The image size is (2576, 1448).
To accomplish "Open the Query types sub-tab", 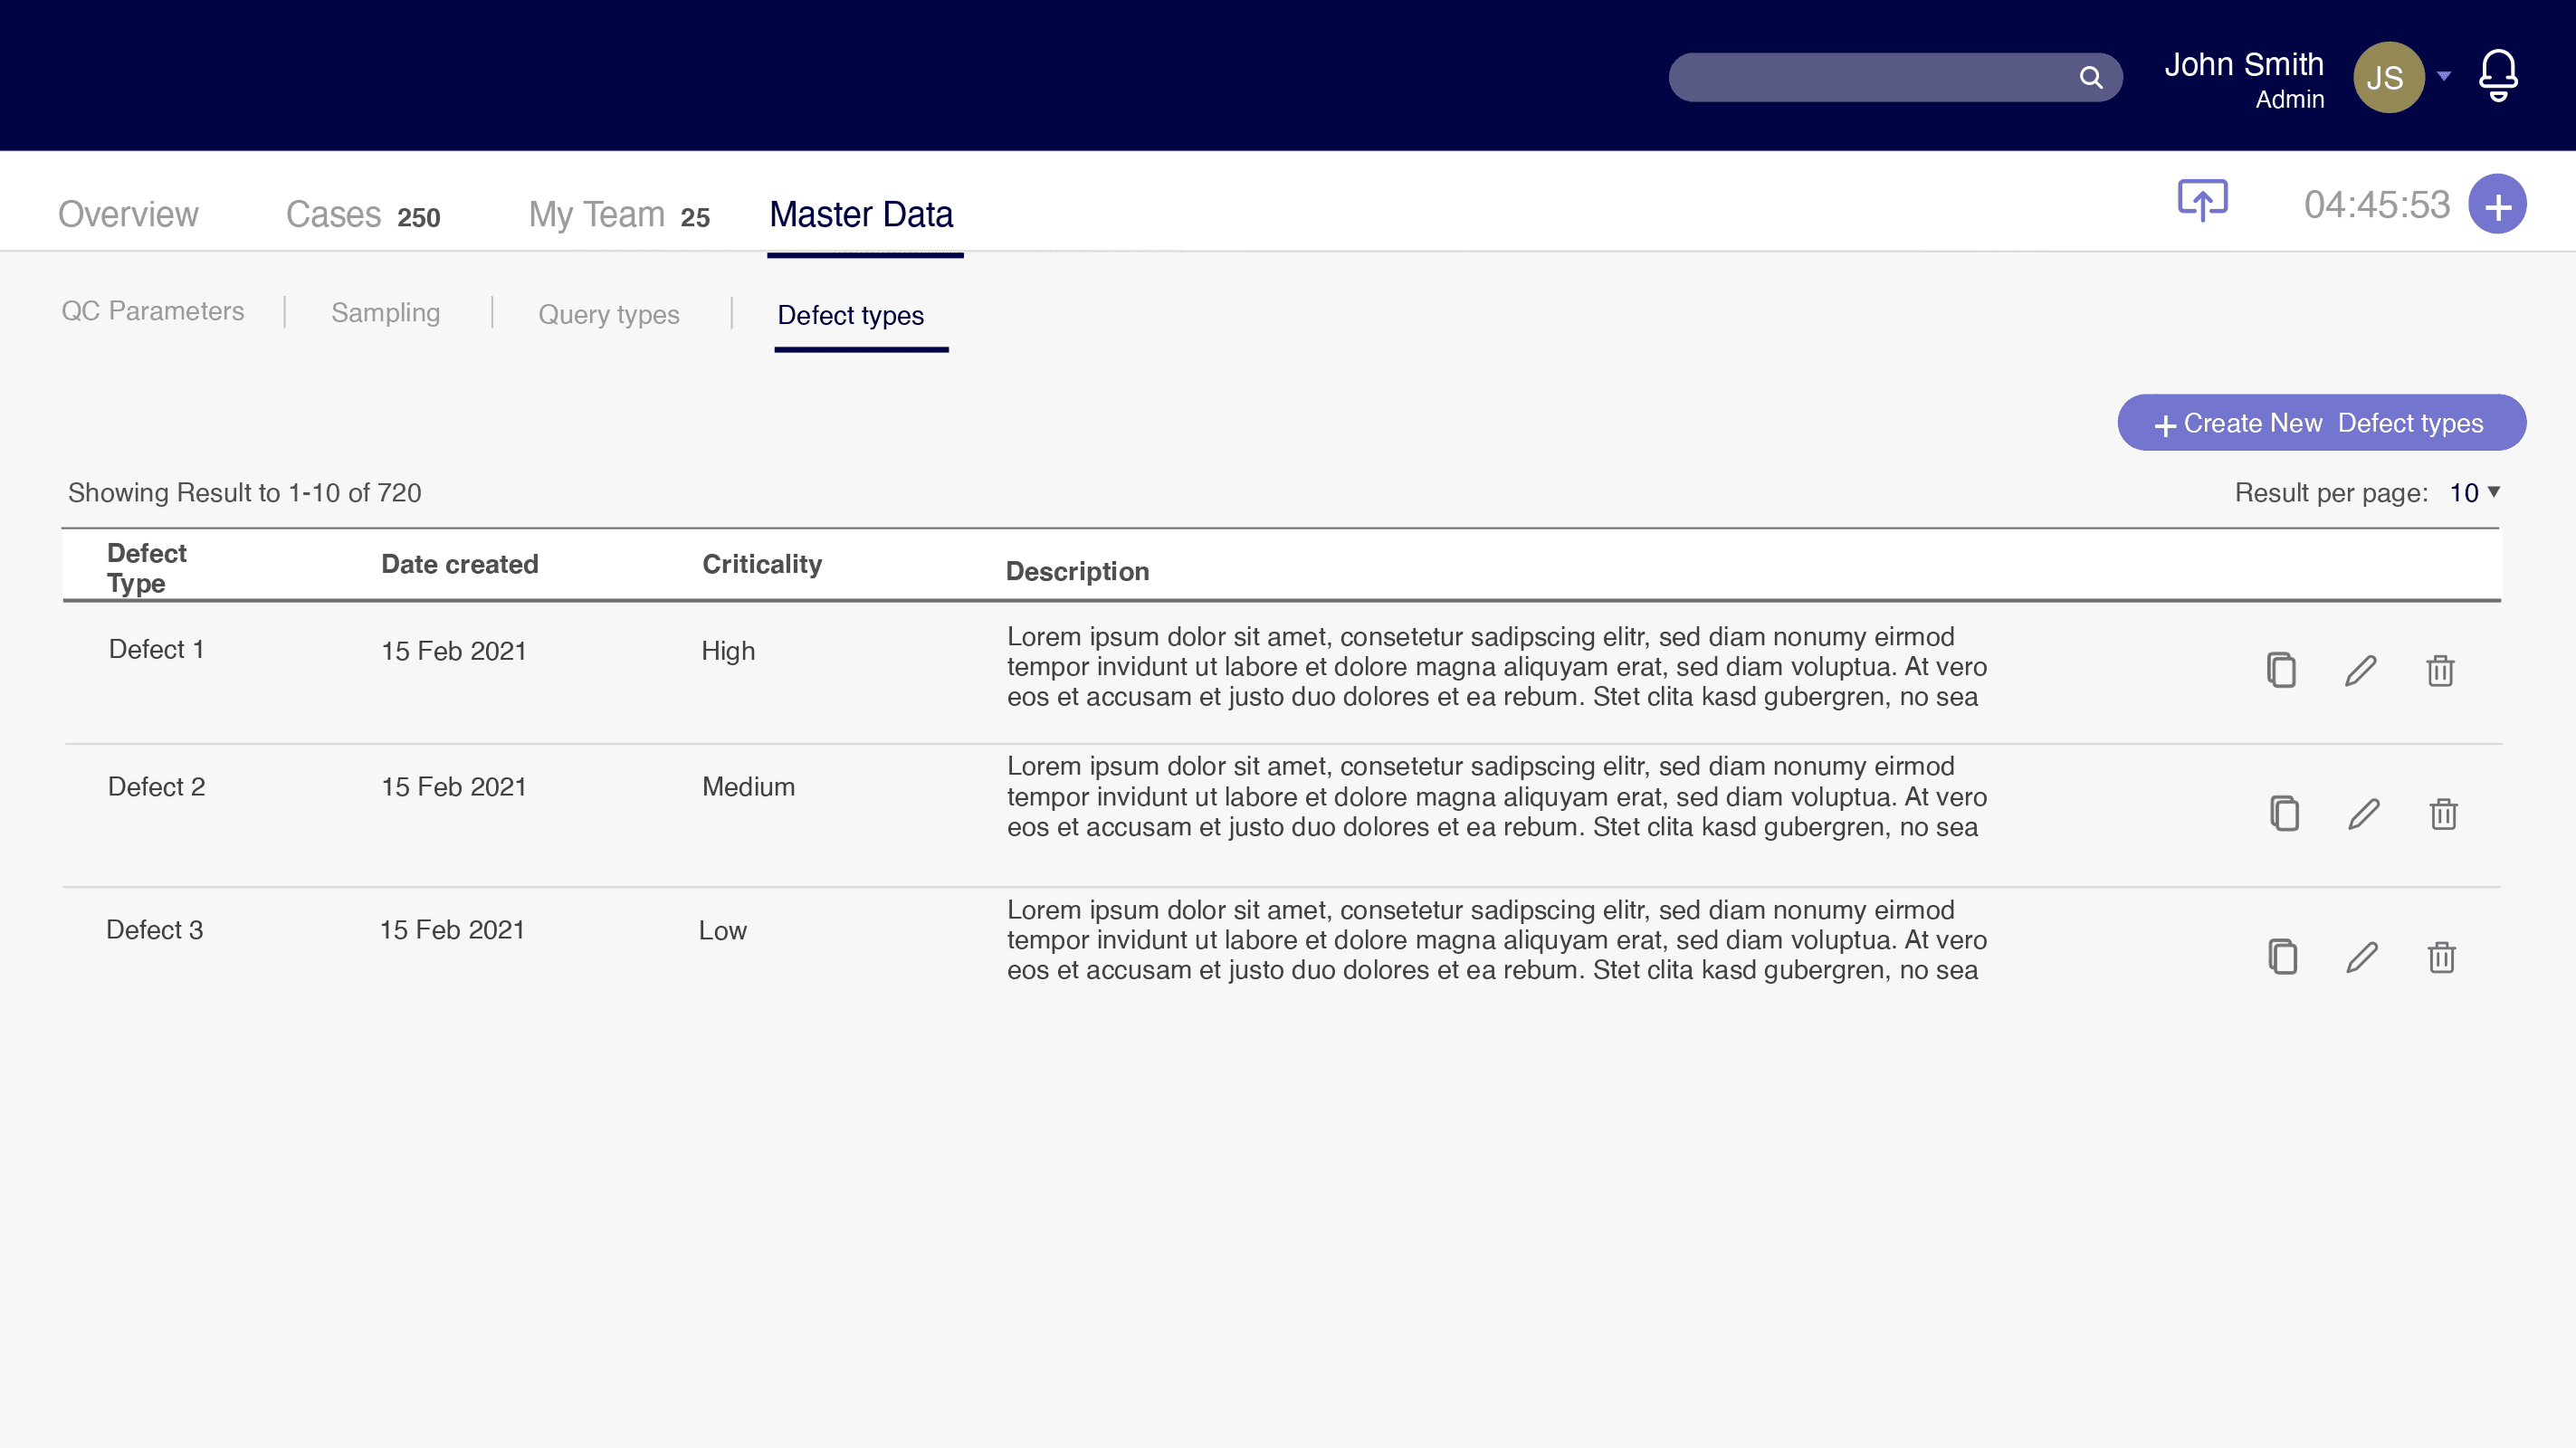I will [608, 314].
